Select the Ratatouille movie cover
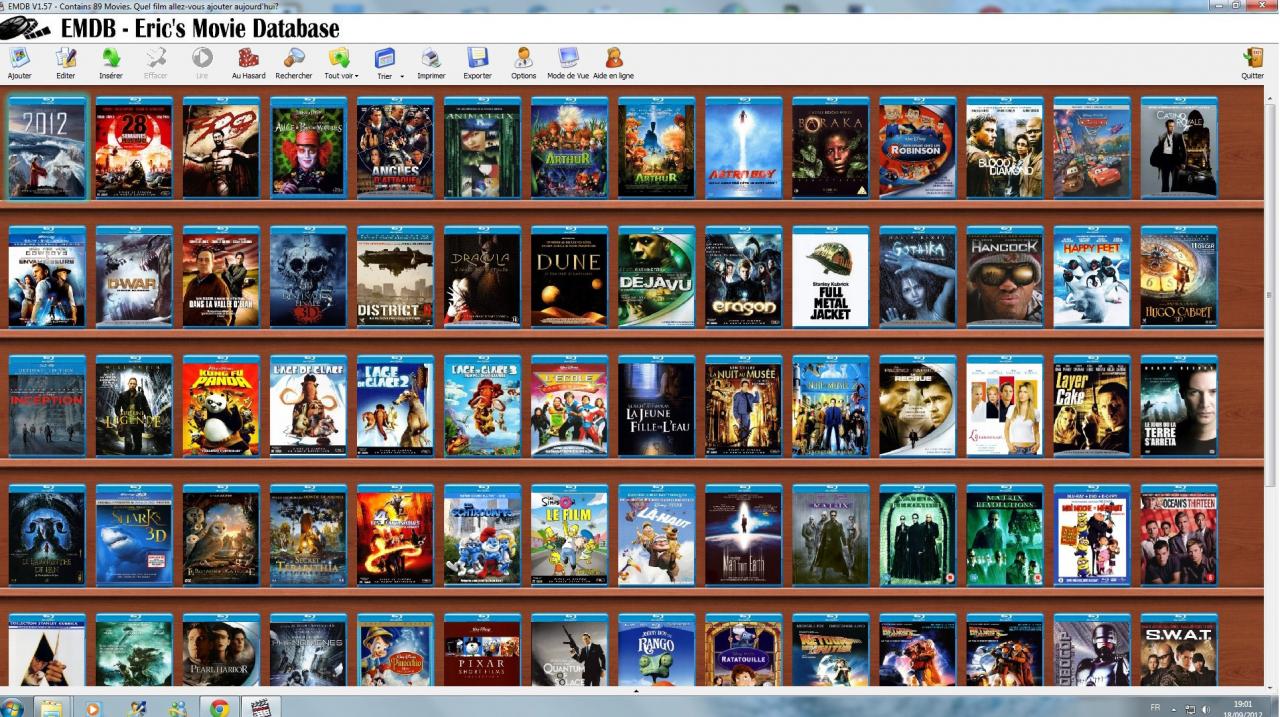 (743, 650)
